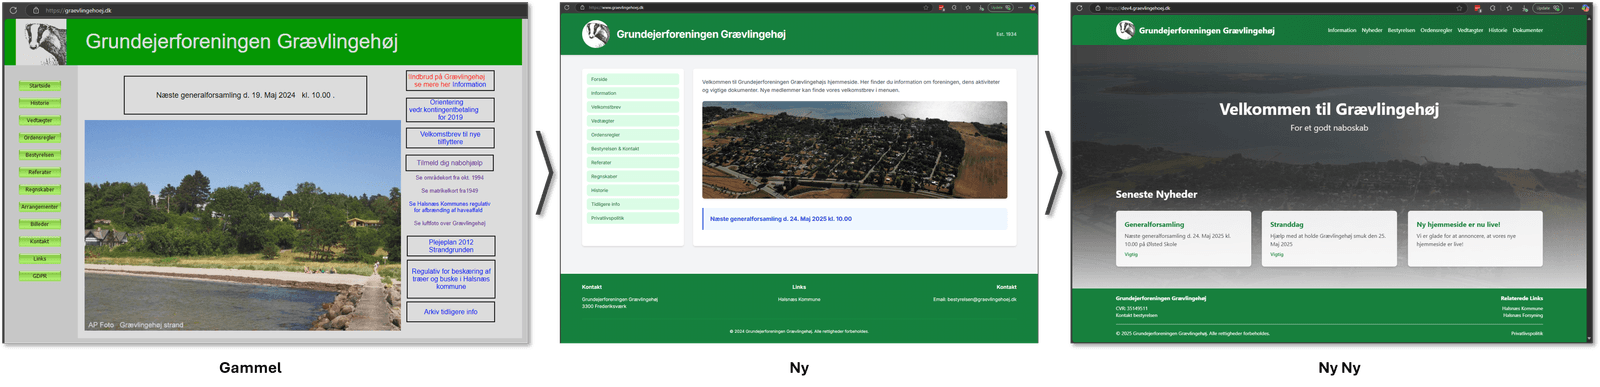Open Ordensregler in the Gammel green sidebar
Screen dimensions: 1600x387
coord(40,138)
